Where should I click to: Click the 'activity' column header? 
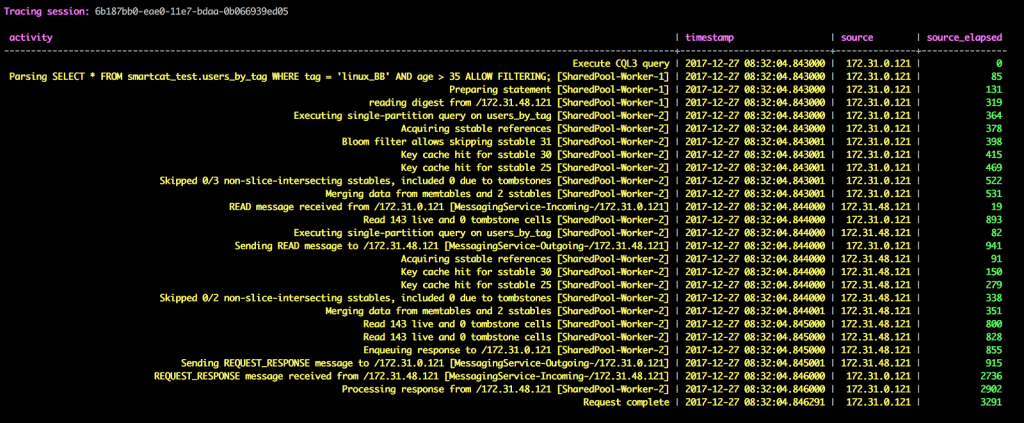point(30,37)
